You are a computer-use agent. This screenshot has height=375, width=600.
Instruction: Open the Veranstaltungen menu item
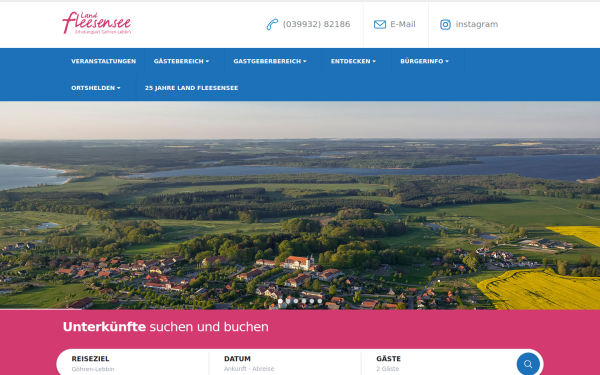[103, 61]
